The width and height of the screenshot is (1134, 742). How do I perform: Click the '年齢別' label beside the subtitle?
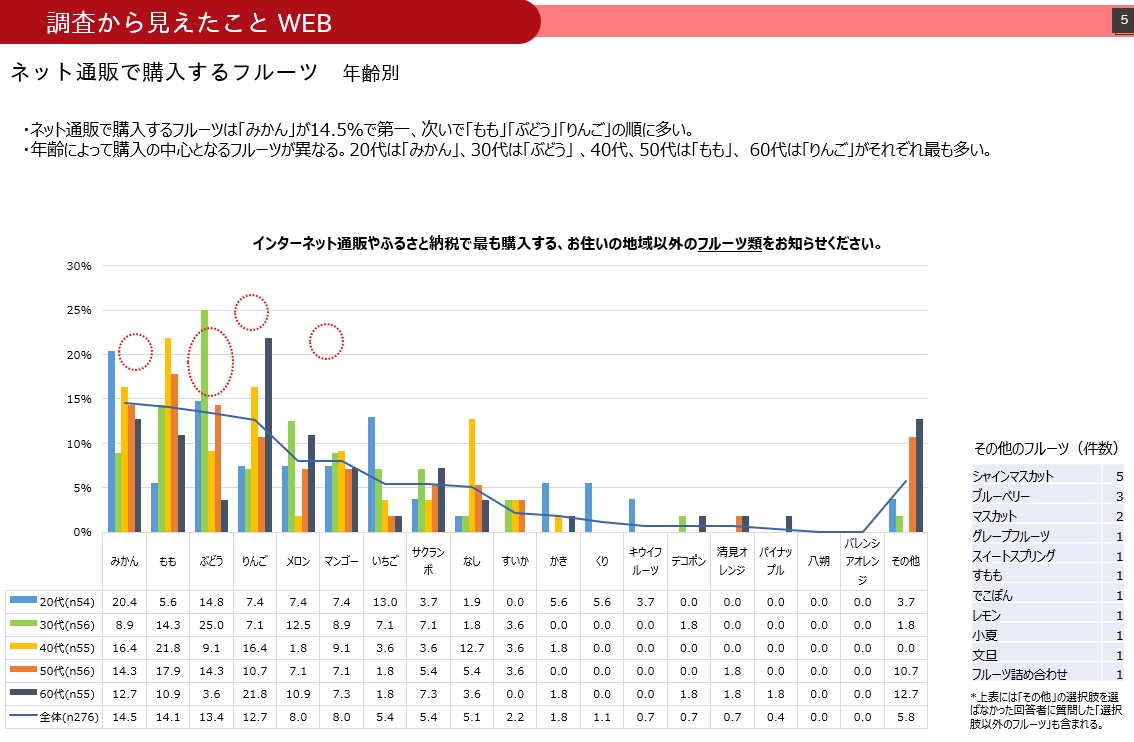(x=370, y=73)
